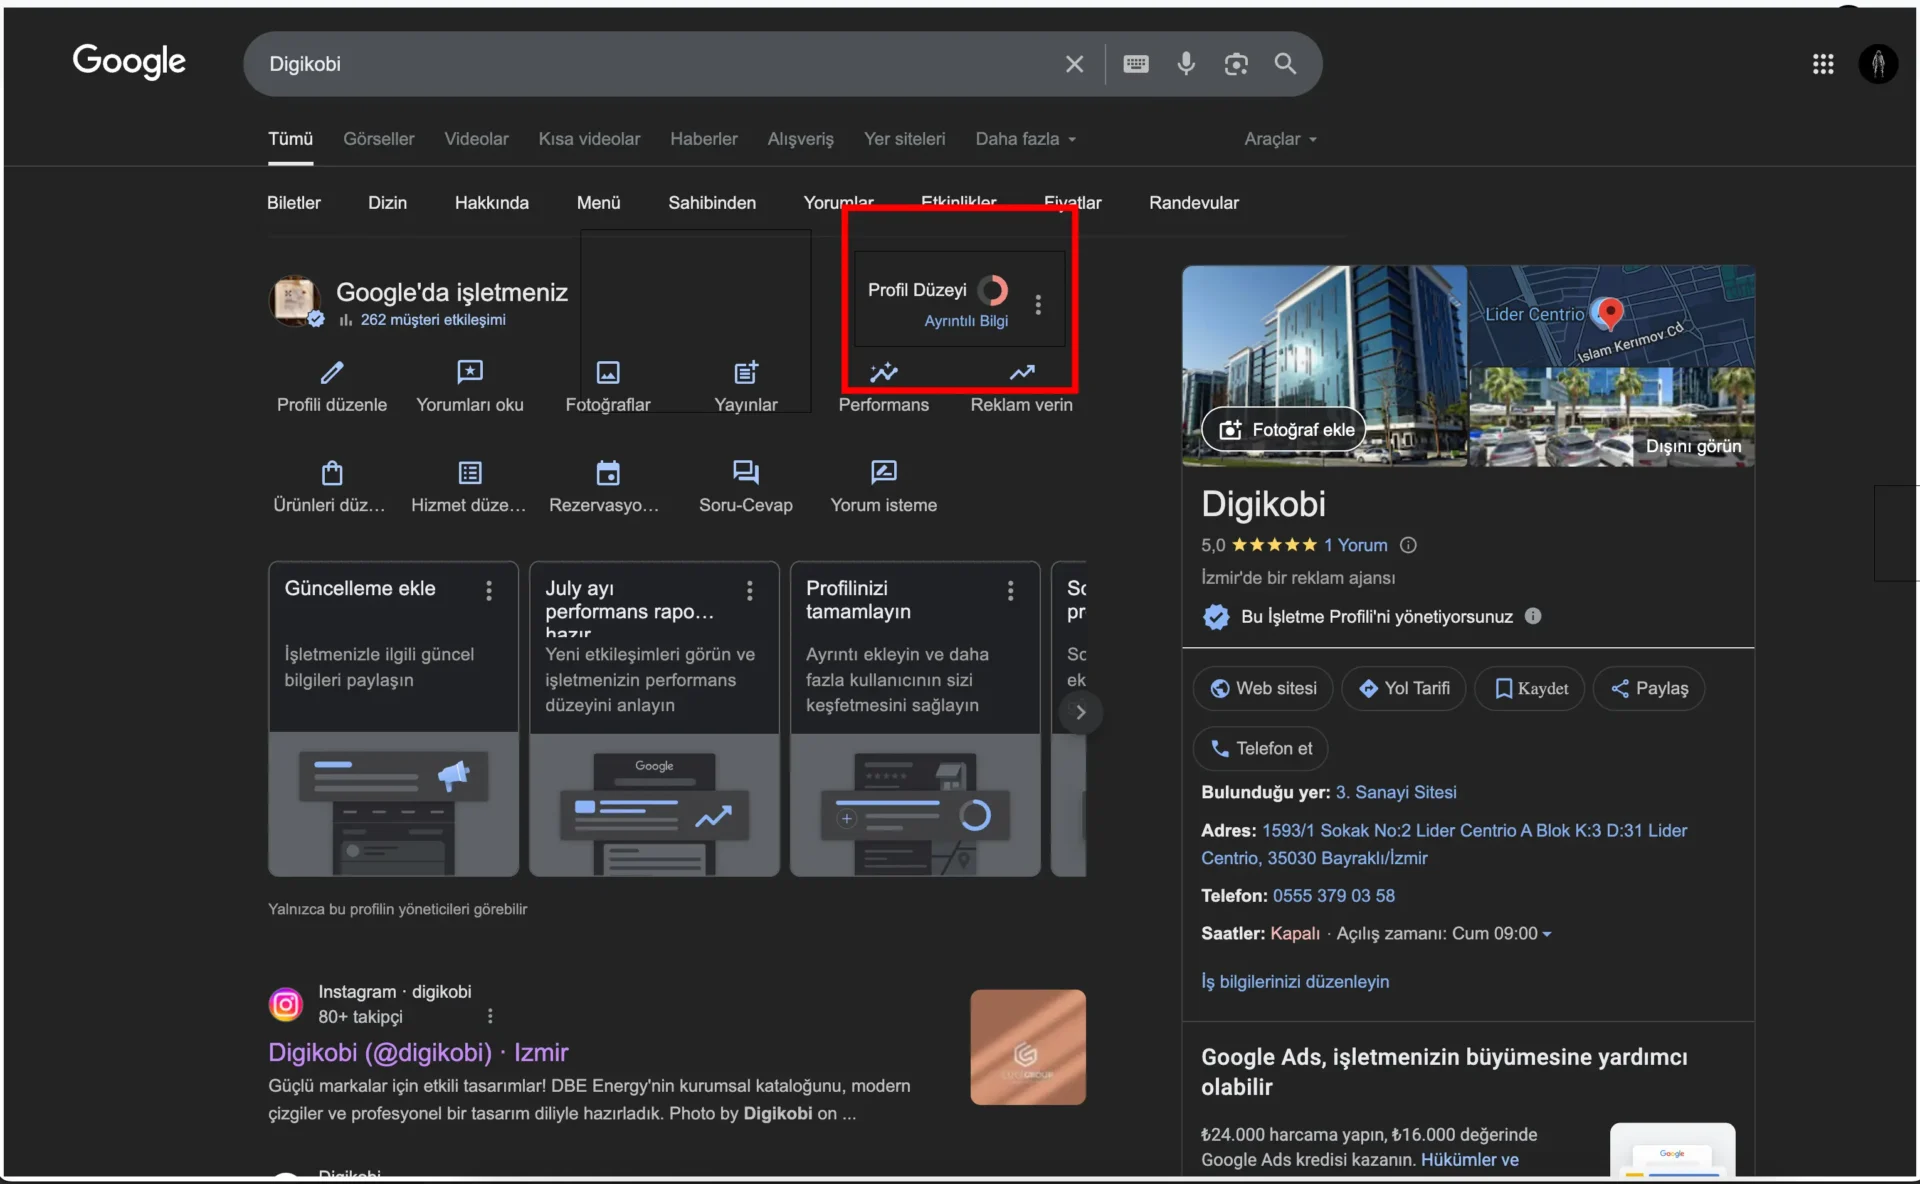
Task: Open the Profilinizi tamamlayın card
Action: point(915,718)
